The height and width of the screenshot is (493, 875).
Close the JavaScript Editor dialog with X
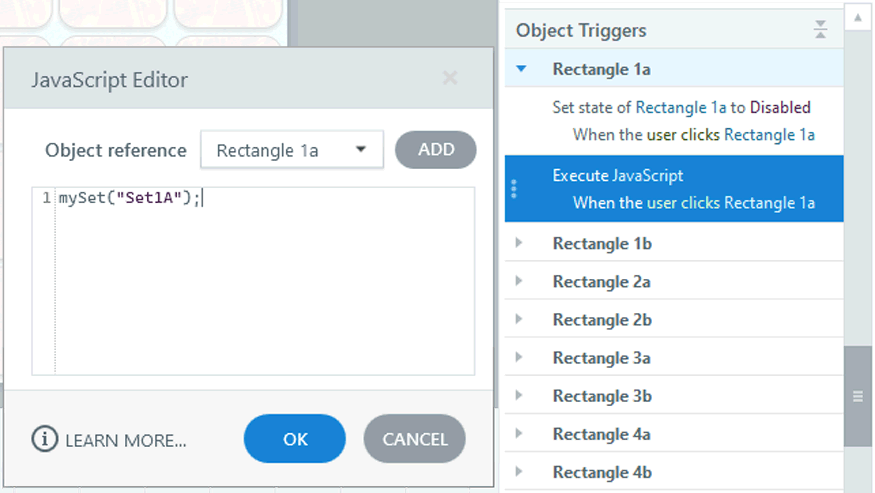(x=450, y=78)
